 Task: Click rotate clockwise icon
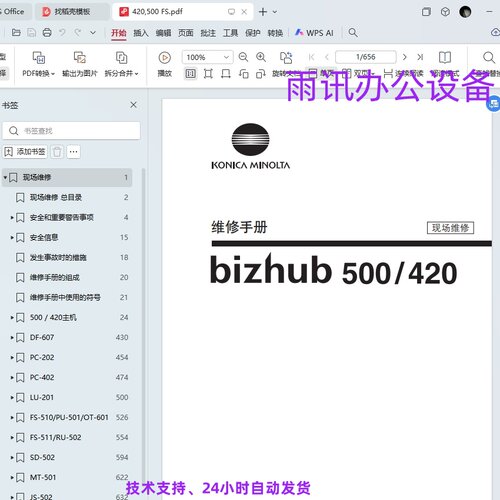260,74
